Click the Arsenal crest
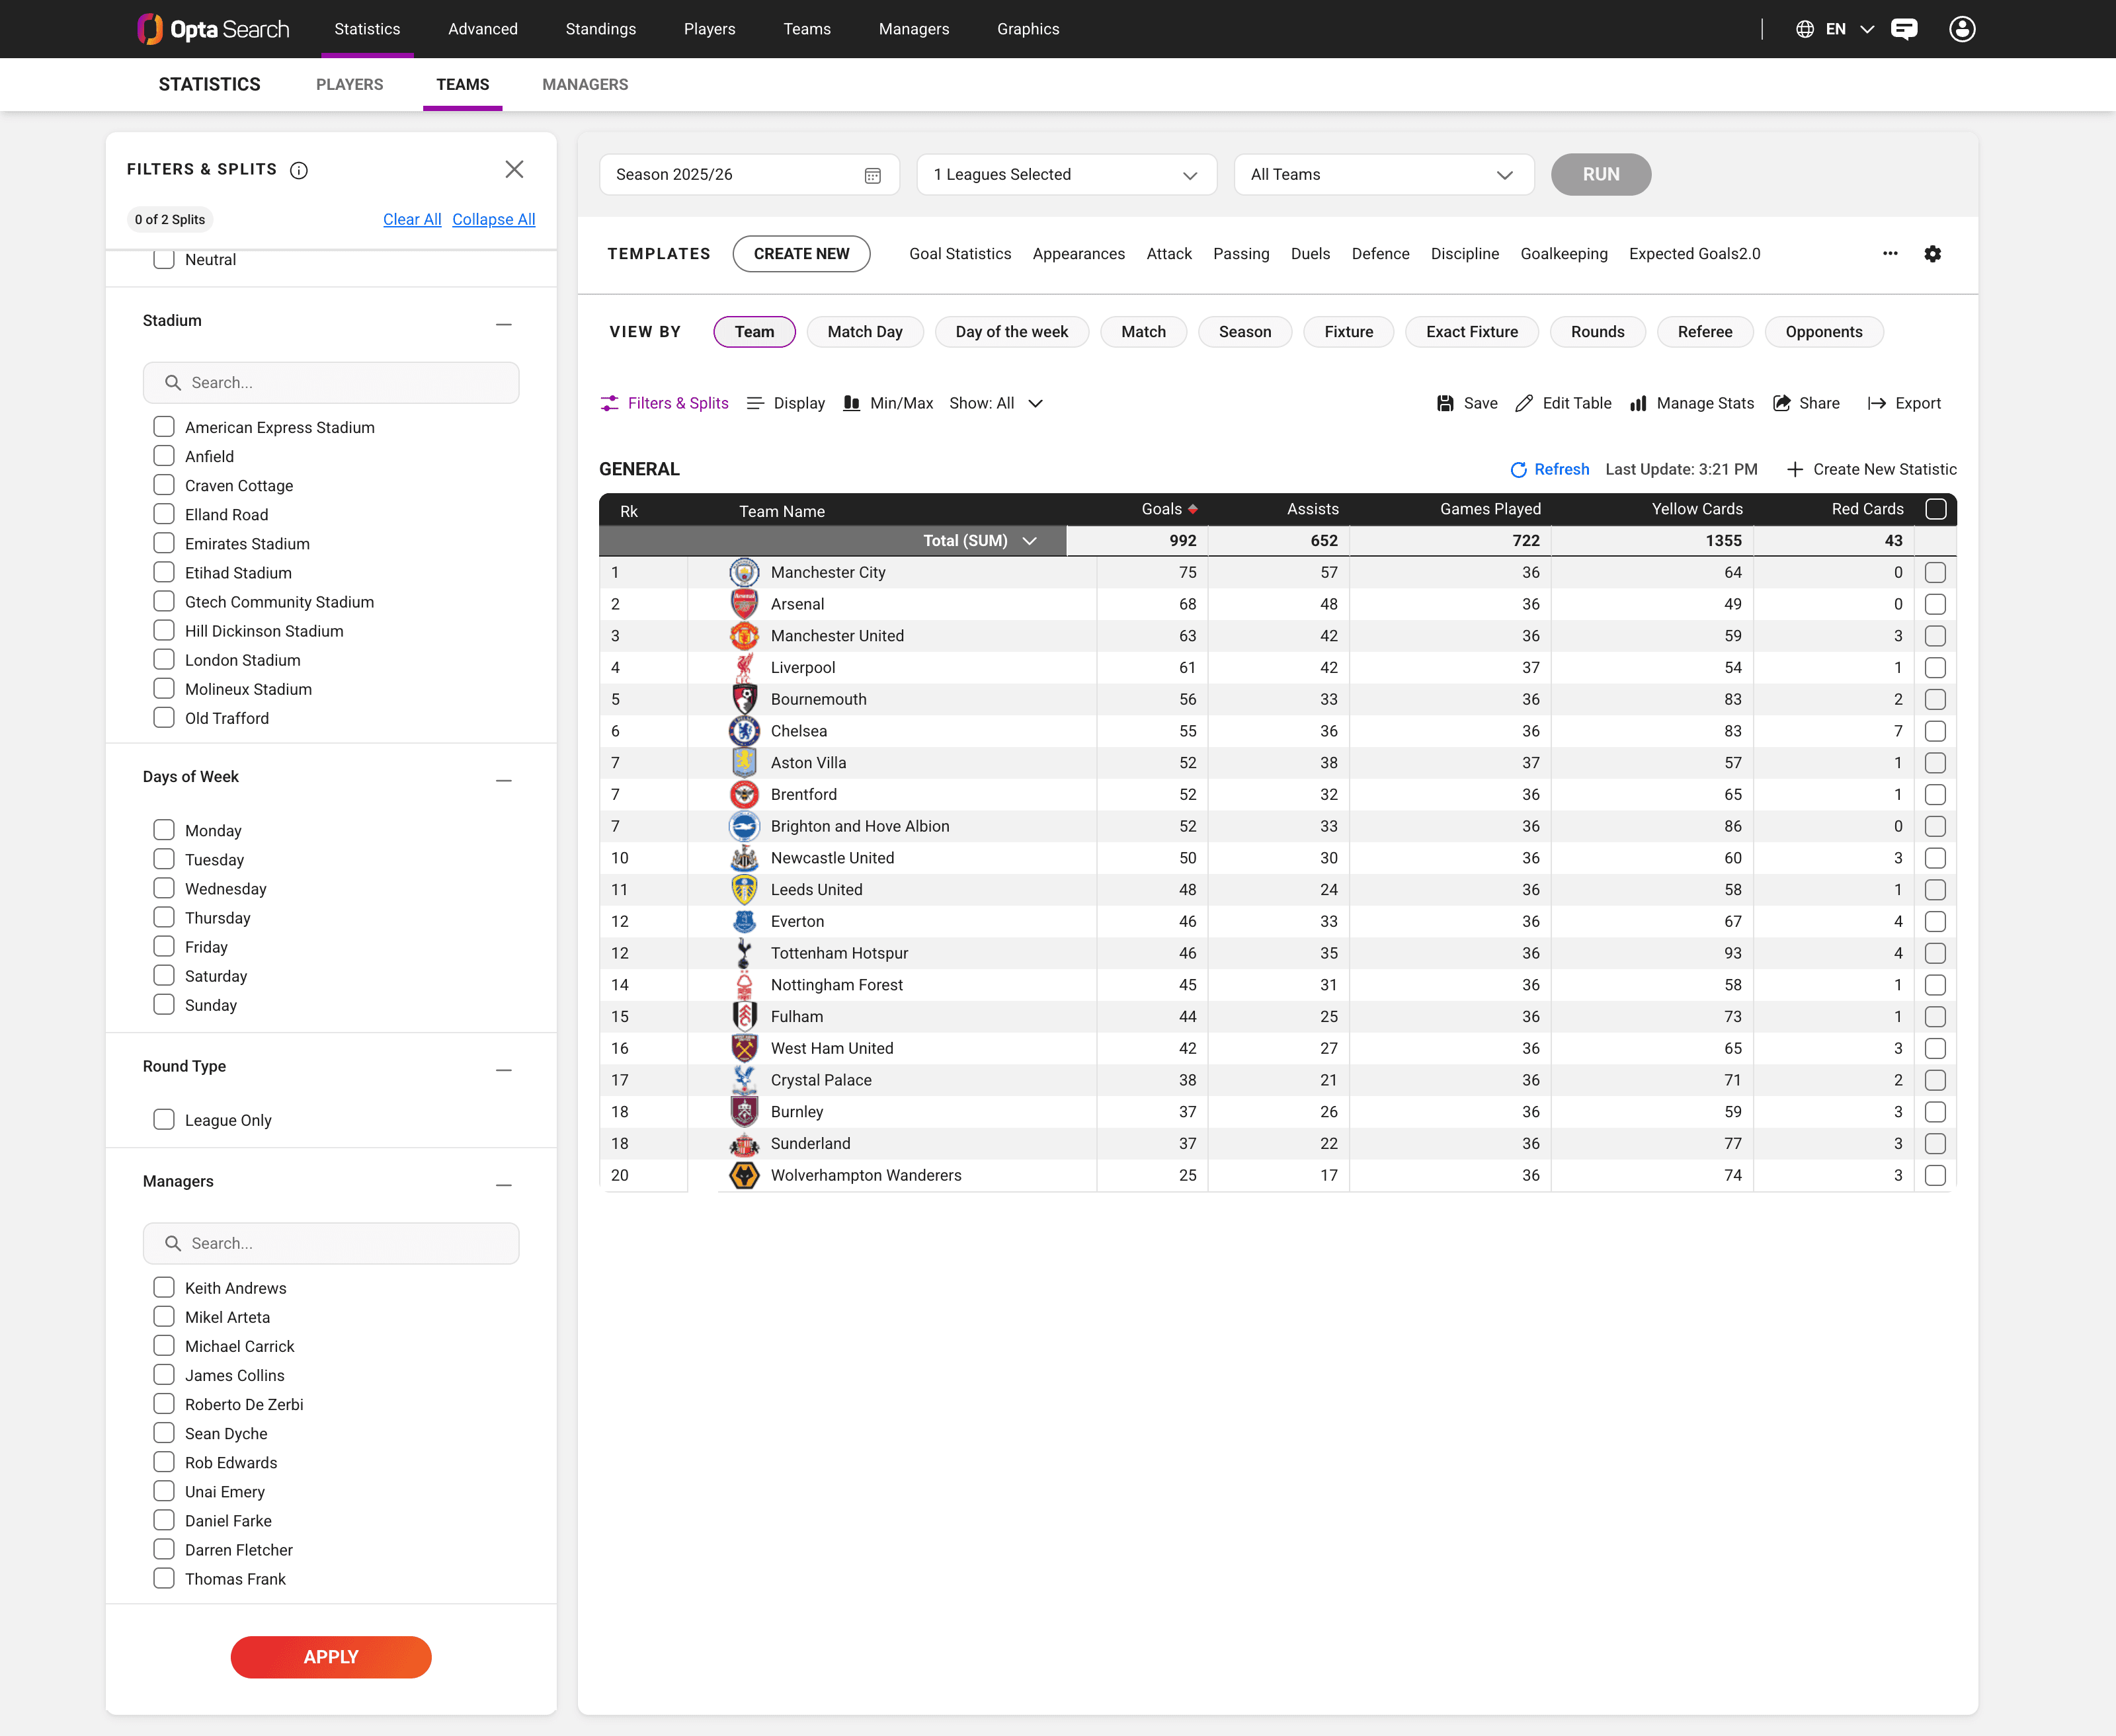The width and height of the screenshot is (2116, 1736). tap(744, 604)
